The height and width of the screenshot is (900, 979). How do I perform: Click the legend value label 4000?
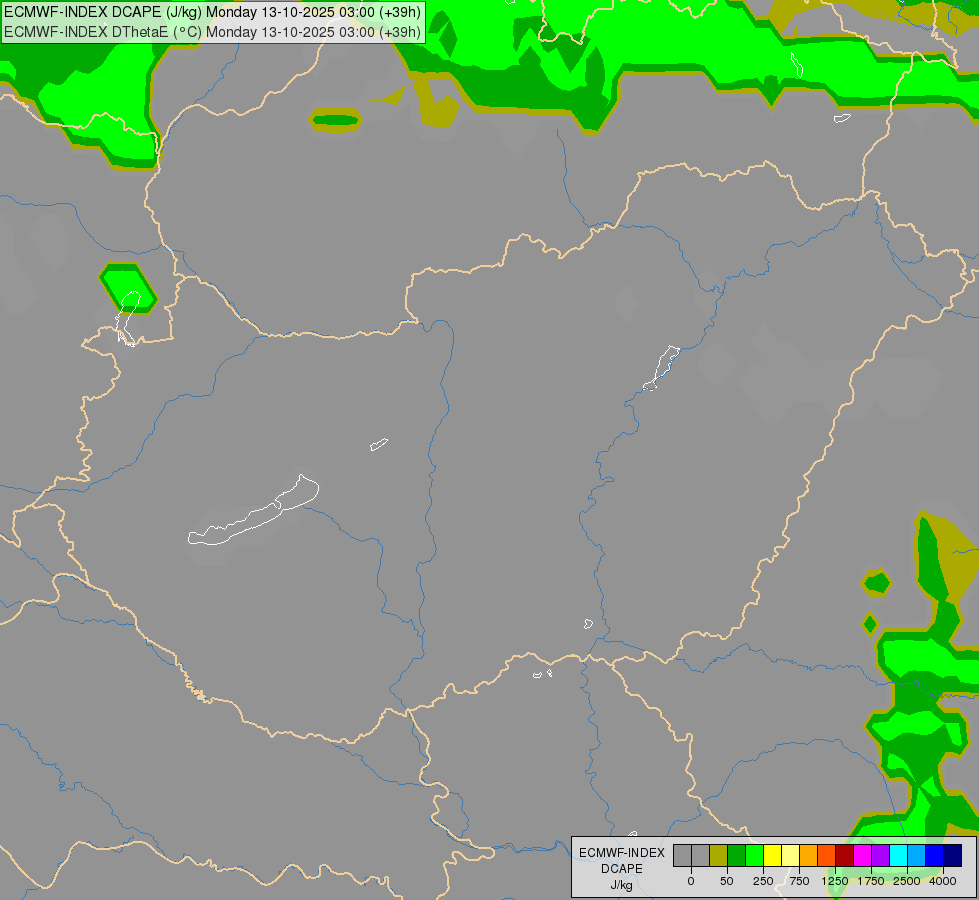943,881
